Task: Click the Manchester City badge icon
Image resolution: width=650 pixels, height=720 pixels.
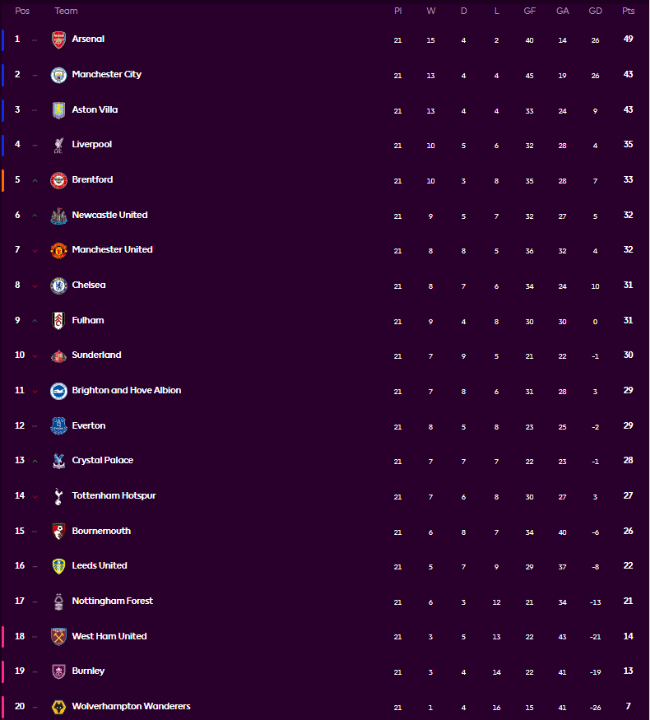Action: coord(58,75)
